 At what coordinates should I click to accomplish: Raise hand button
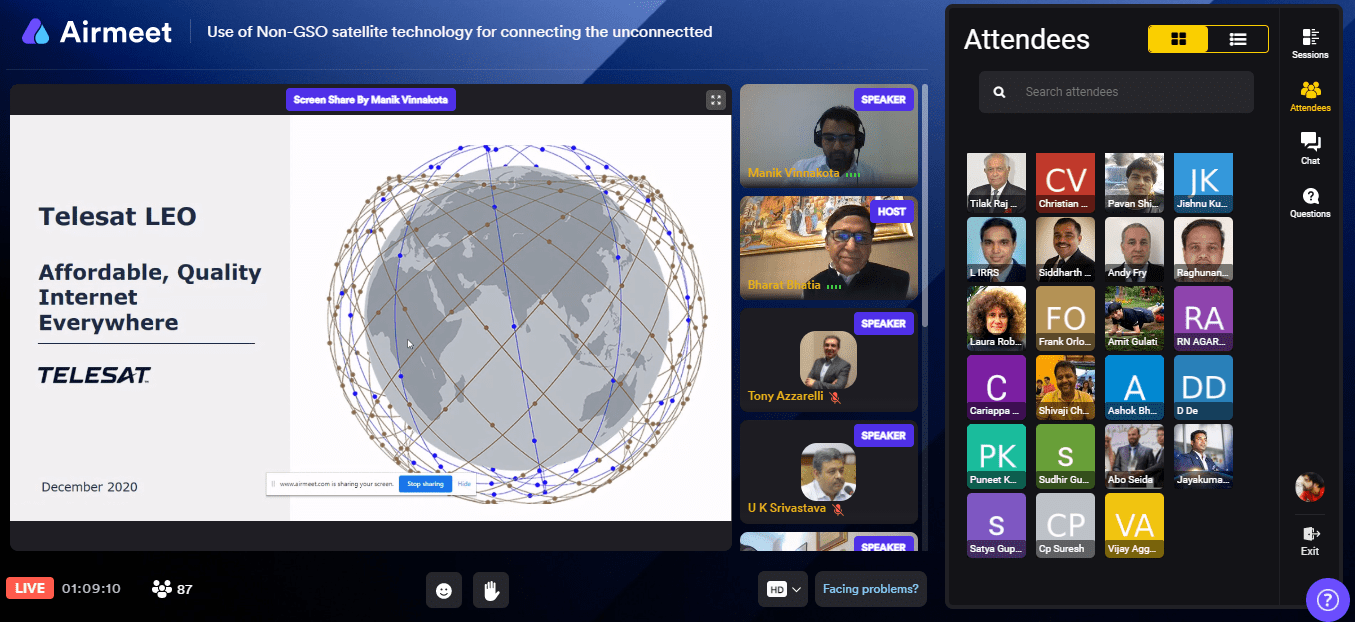pos(491,590)
